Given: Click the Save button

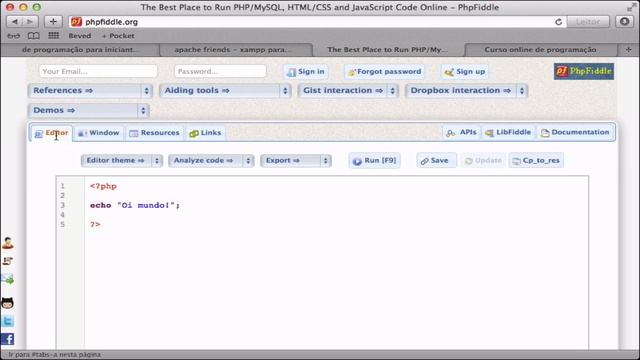Looking at the screenshot, I should tap(435, 160).
